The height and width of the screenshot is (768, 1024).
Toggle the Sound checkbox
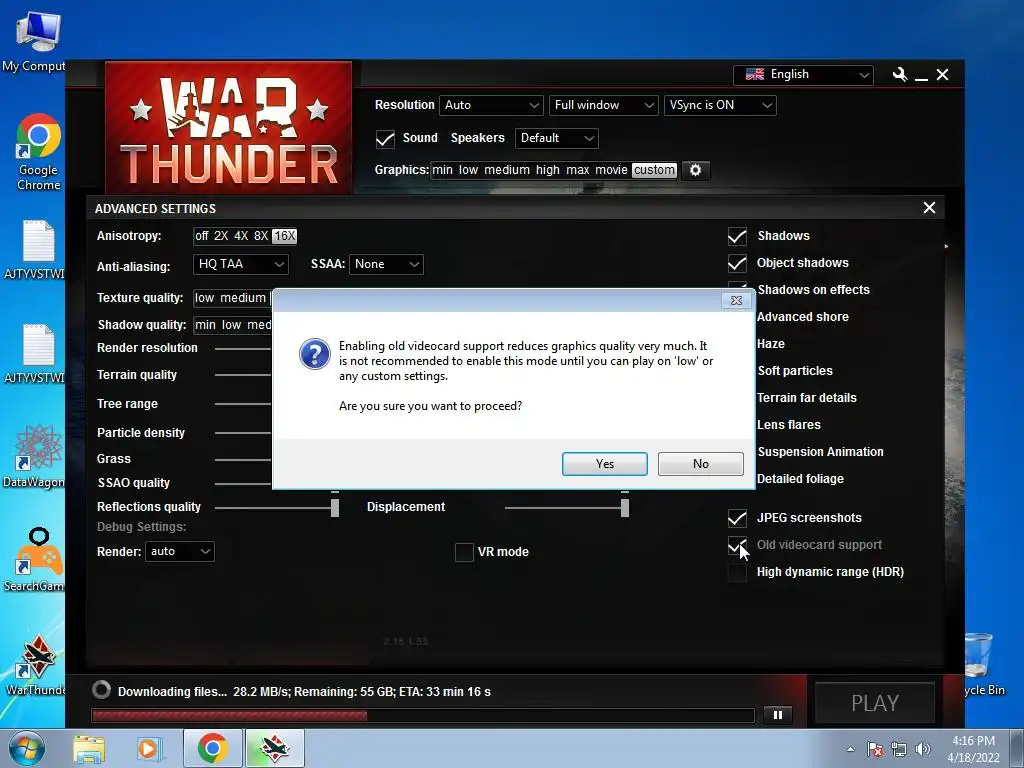click(x=385, y=138)
